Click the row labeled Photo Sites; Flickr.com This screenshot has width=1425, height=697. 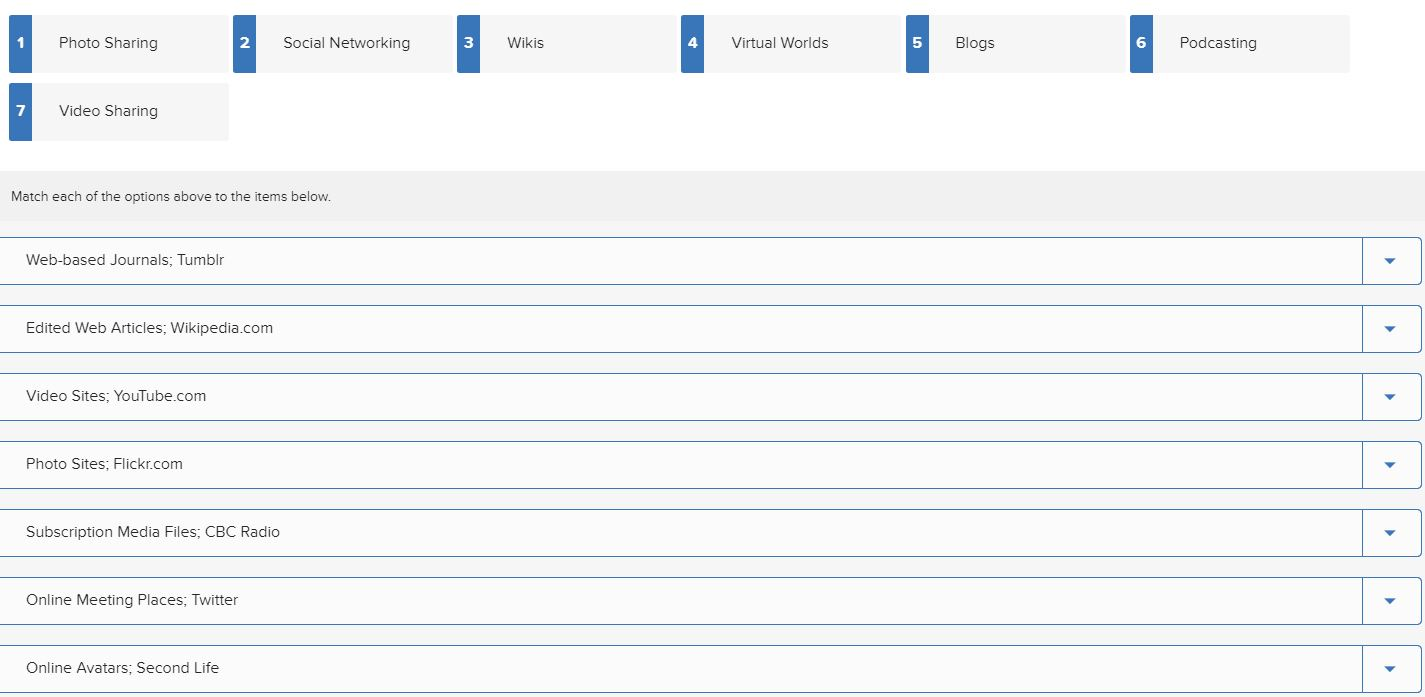pyautogui.click(x=600, y=464)
